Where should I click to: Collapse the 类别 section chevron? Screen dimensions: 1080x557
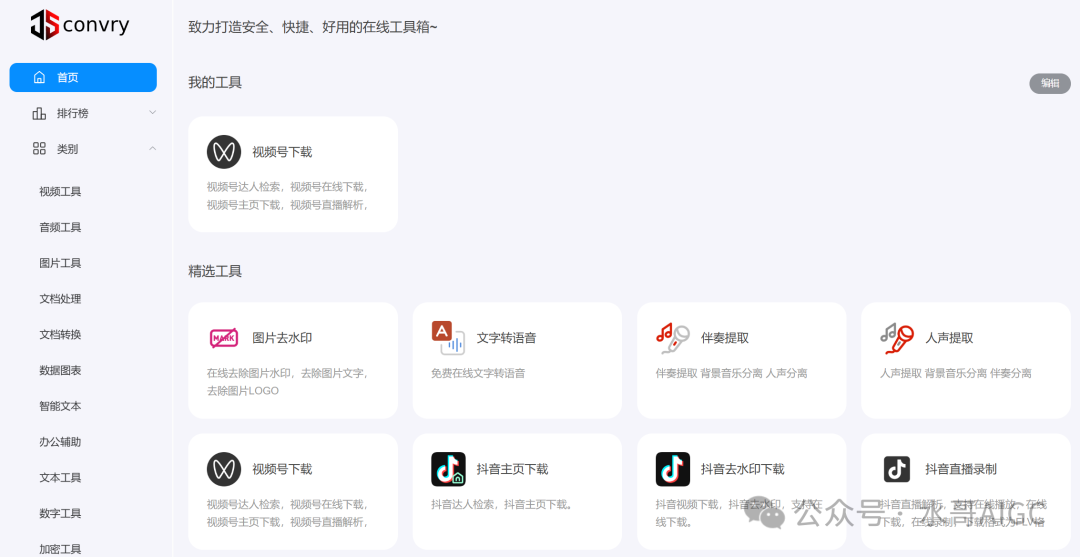click(x=153, y=148)
